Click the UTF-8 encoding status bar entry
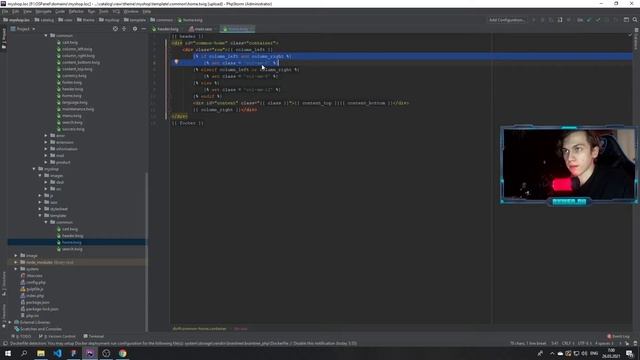The width and height of the screenshot is (640, 360). coord(584,343)
